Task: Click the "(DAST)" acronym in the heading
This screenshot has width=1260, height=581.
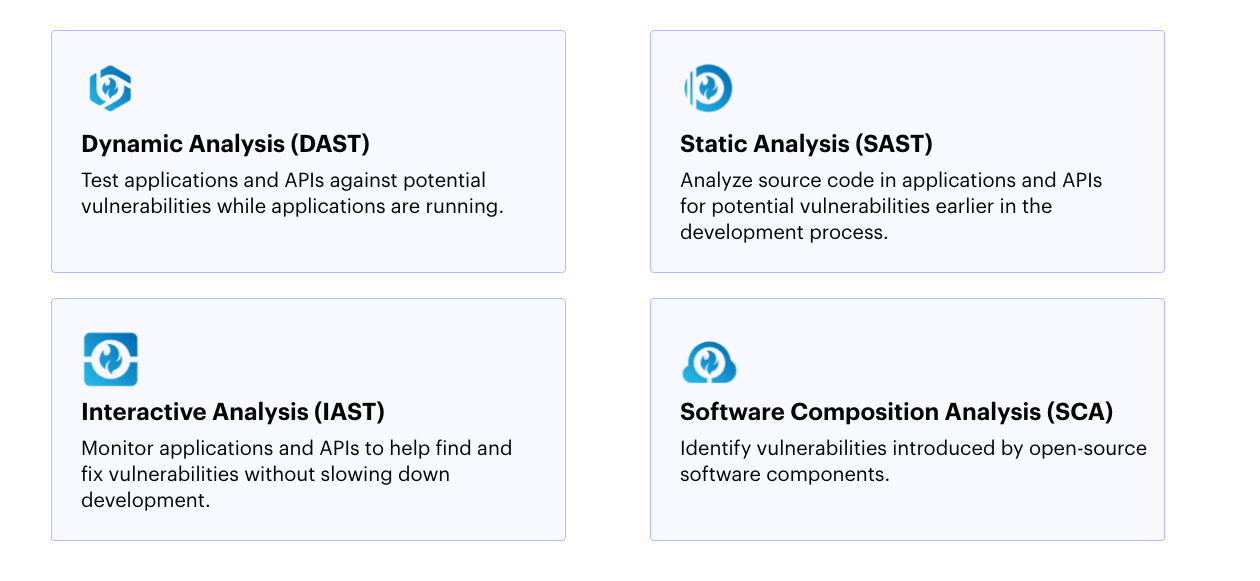Action: pos(330,144)
